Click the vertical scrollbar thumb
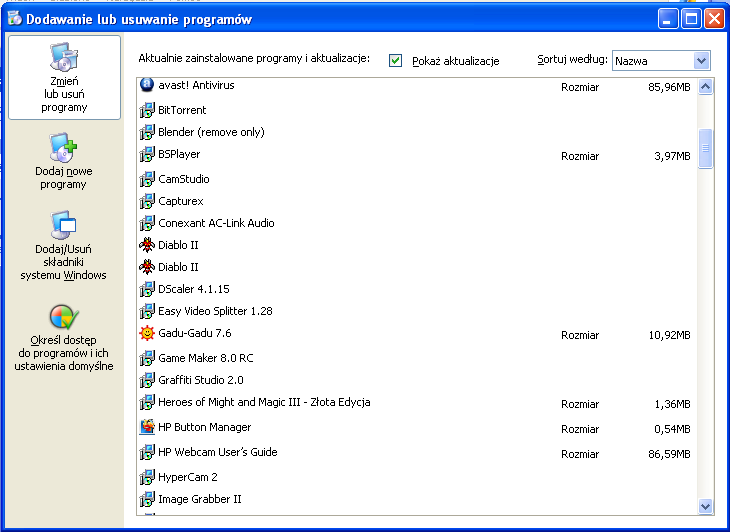 point(705,148)
